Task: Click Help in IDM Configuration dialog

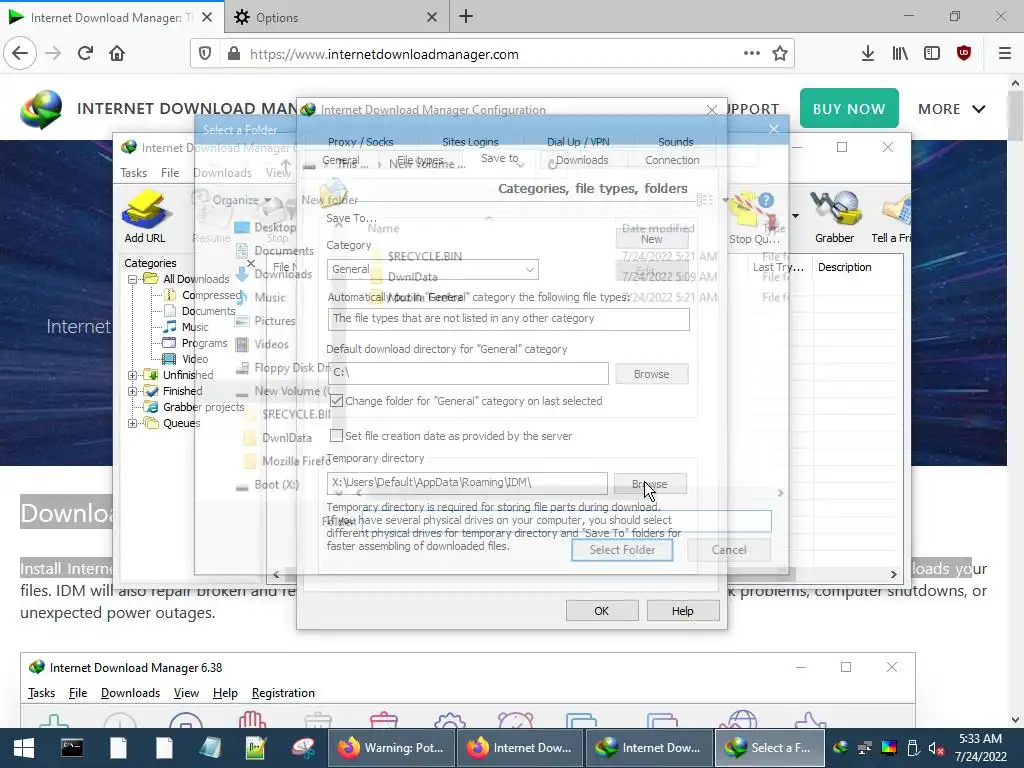Action: tap(682, 611)
